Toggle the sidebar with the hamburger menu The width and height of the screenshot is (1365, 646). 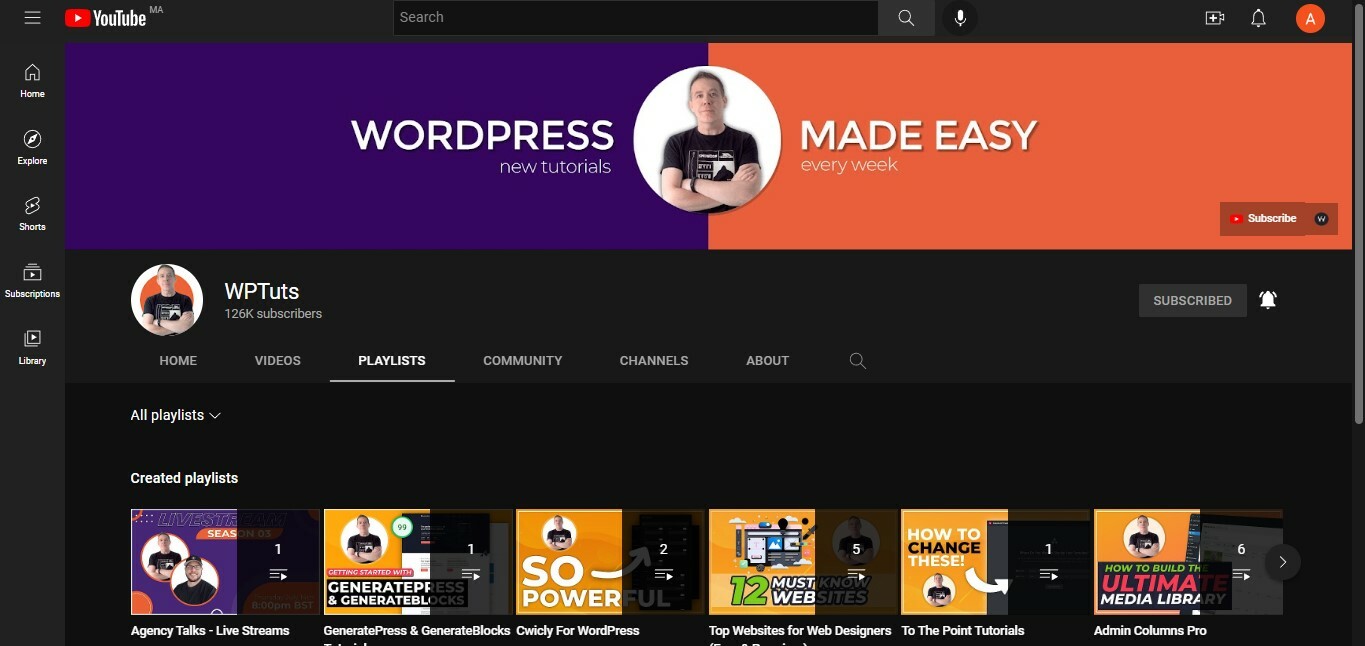click(x=32, y=17)
